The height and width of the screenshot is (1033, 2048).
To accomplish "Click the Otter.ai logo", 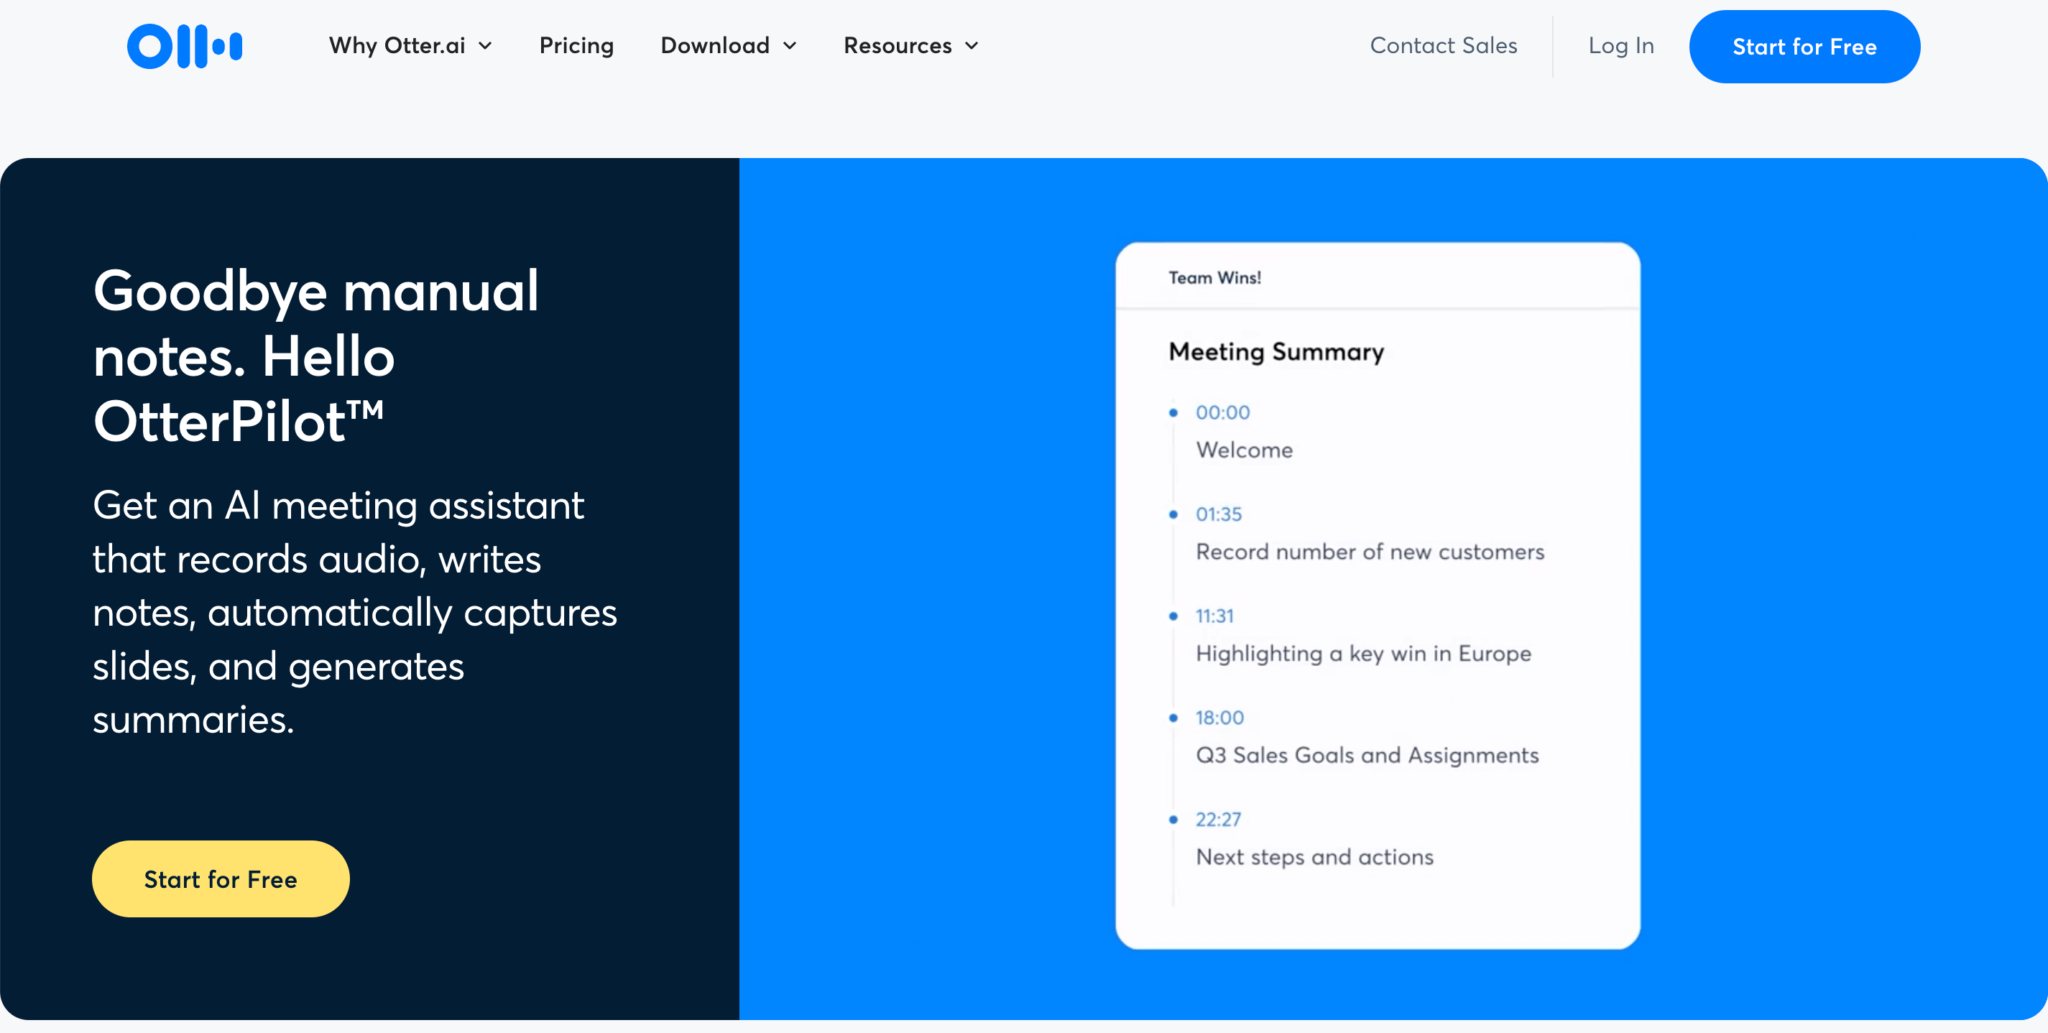I will (x=185, y=45).
